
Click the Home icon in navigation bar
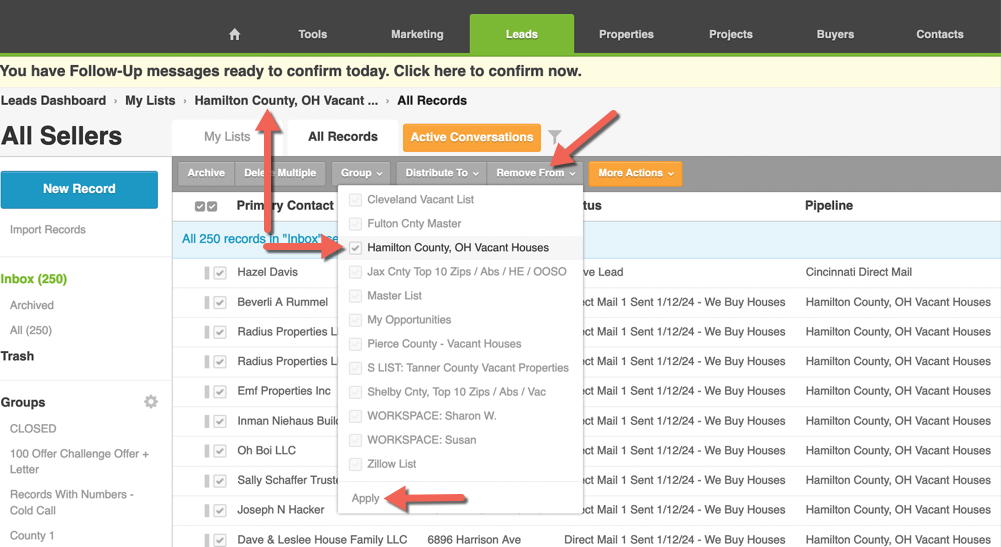pyautogui.click(x=235, y=34)
